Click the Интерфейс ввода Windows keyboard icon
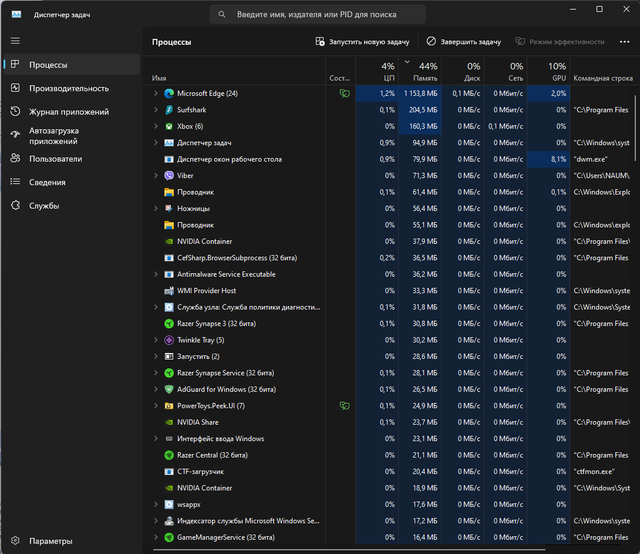The image size is (640, 554). [169, 439]
